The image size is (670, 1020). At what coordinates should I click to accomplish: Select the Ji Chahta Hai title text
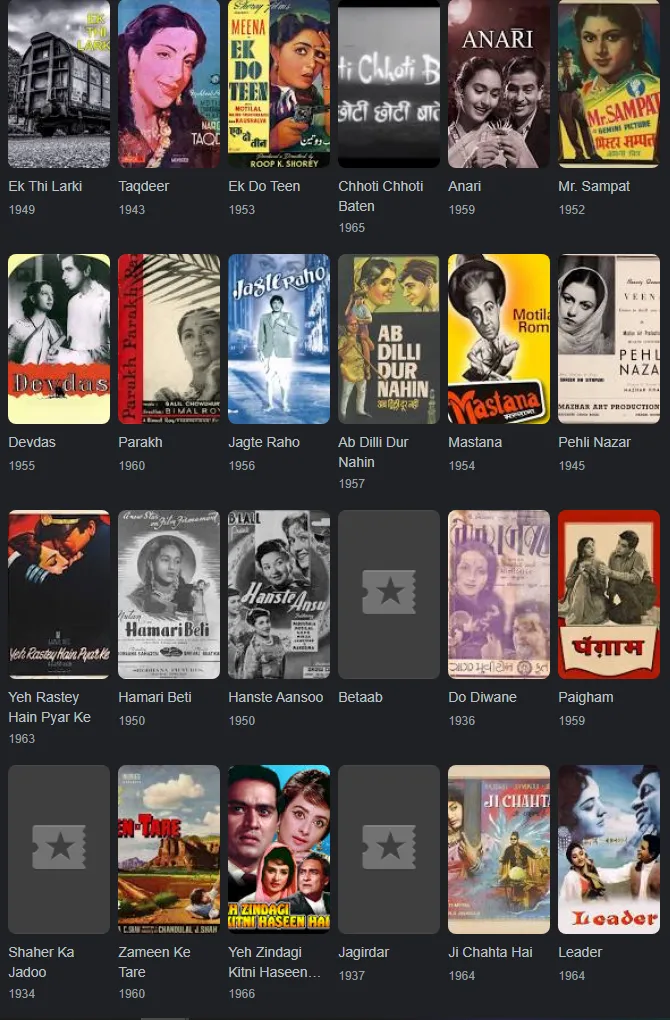click(490, 952)
